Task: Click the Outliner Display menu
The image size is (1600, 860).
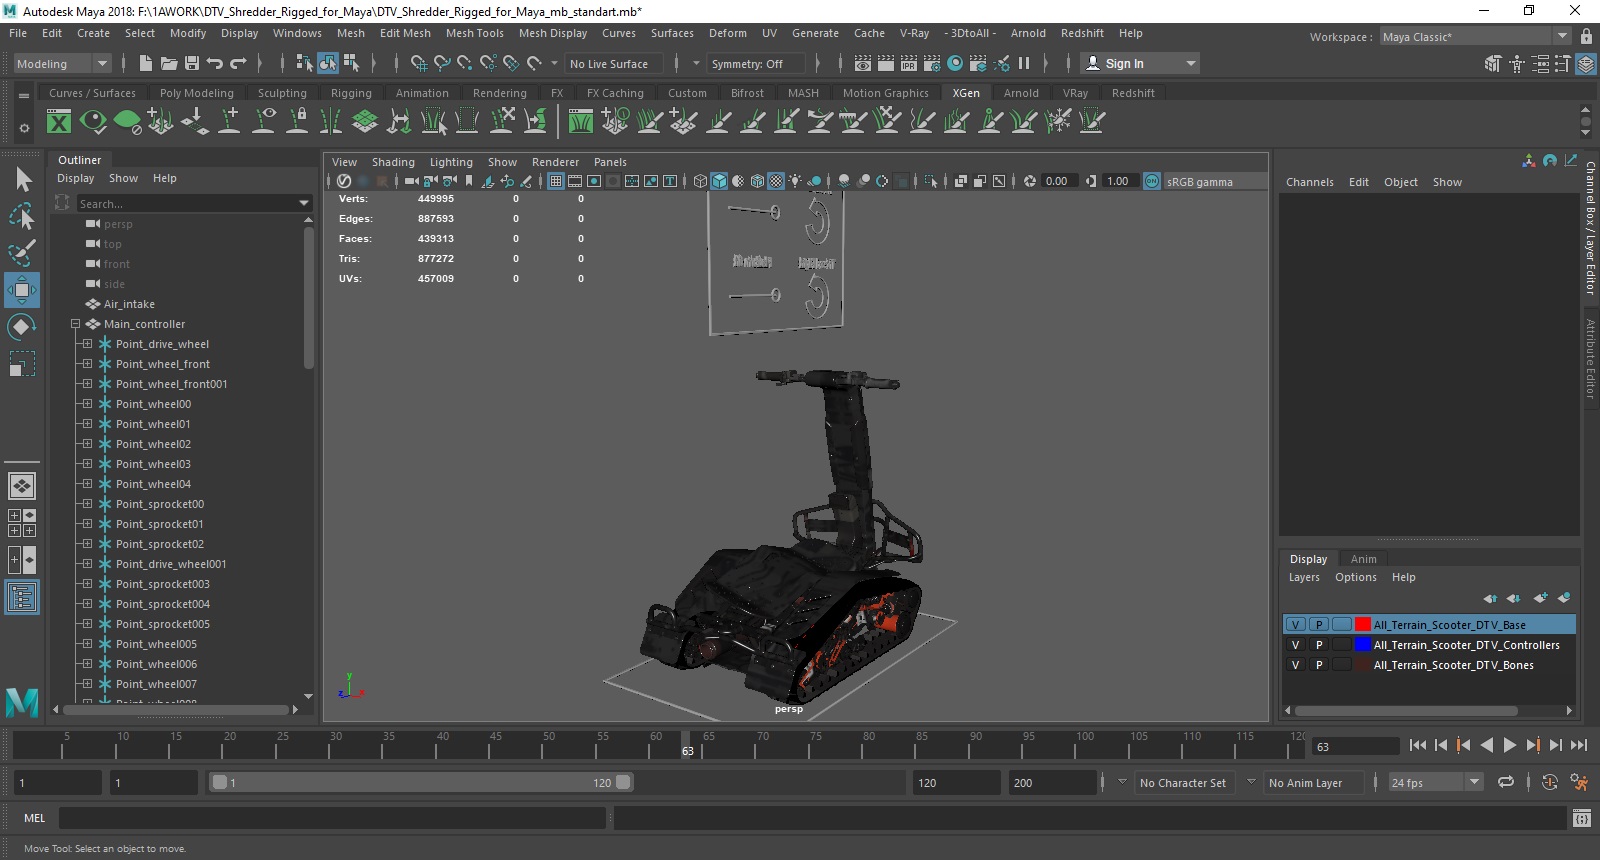Action: [x=75, y=178]
